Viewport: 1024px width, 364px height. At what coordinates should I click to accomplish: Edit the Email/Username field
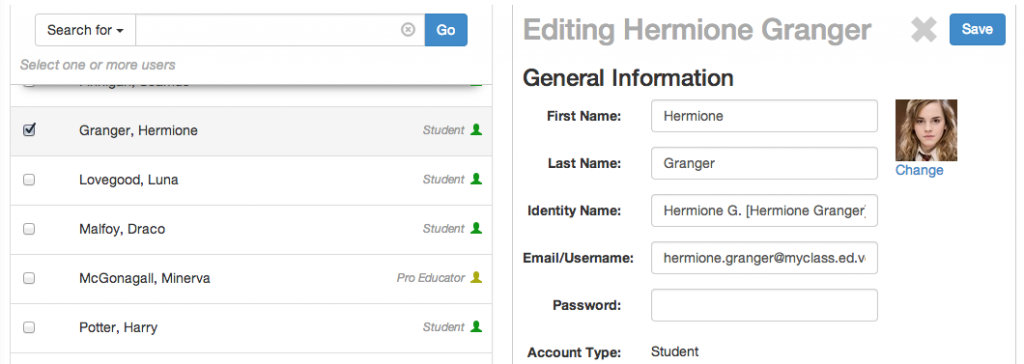pyautogui.click(x=764, y=257)
